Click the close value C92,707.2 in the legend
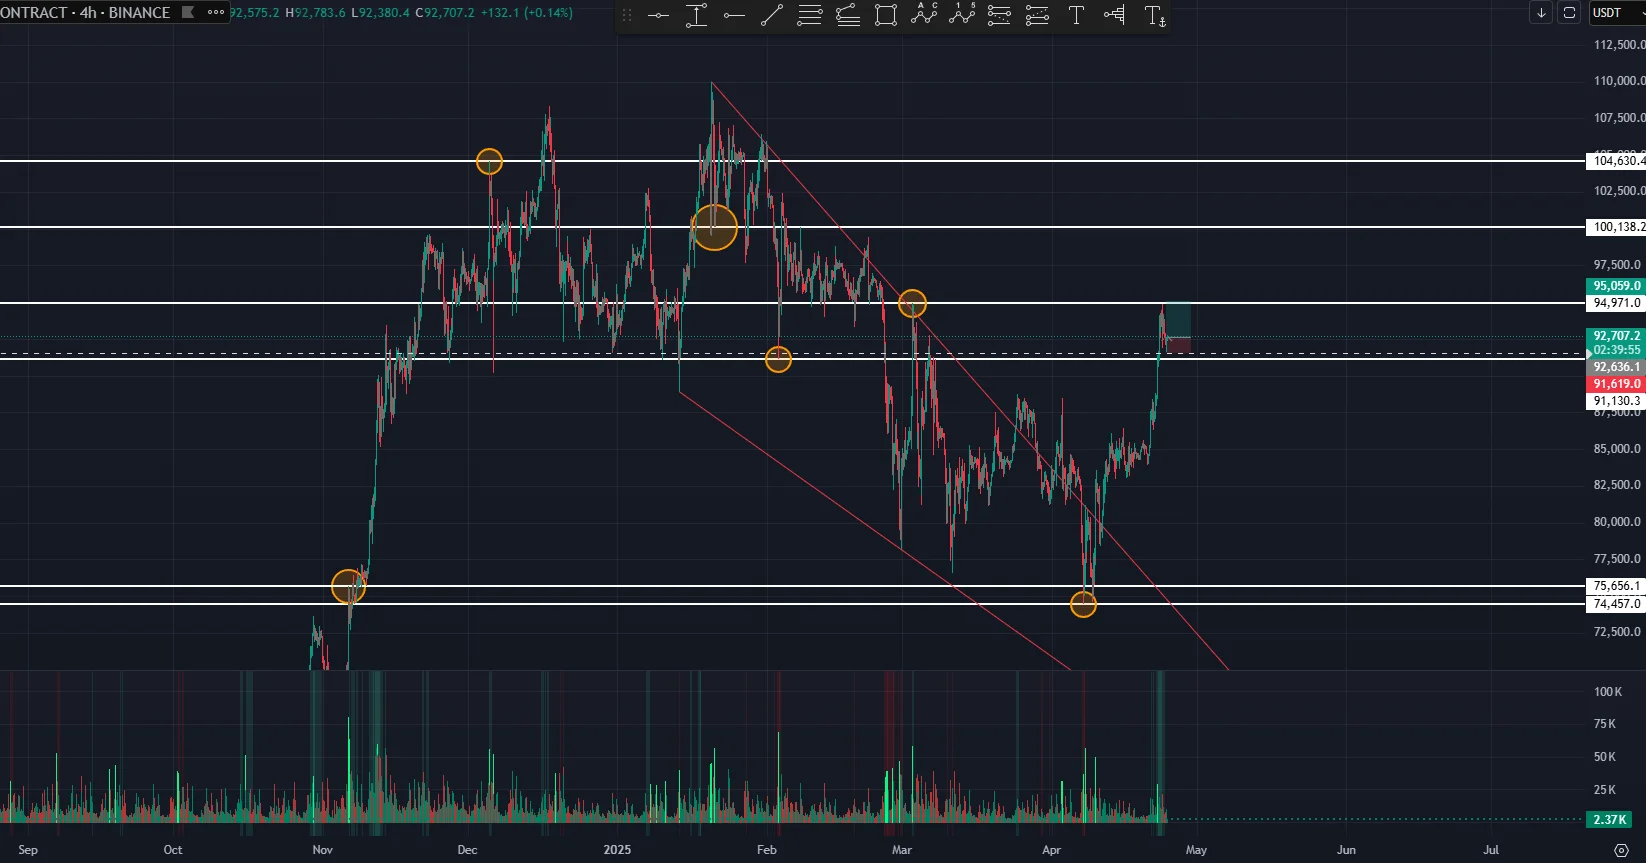Screen dimensions: 1646x863 click(444, 13)
